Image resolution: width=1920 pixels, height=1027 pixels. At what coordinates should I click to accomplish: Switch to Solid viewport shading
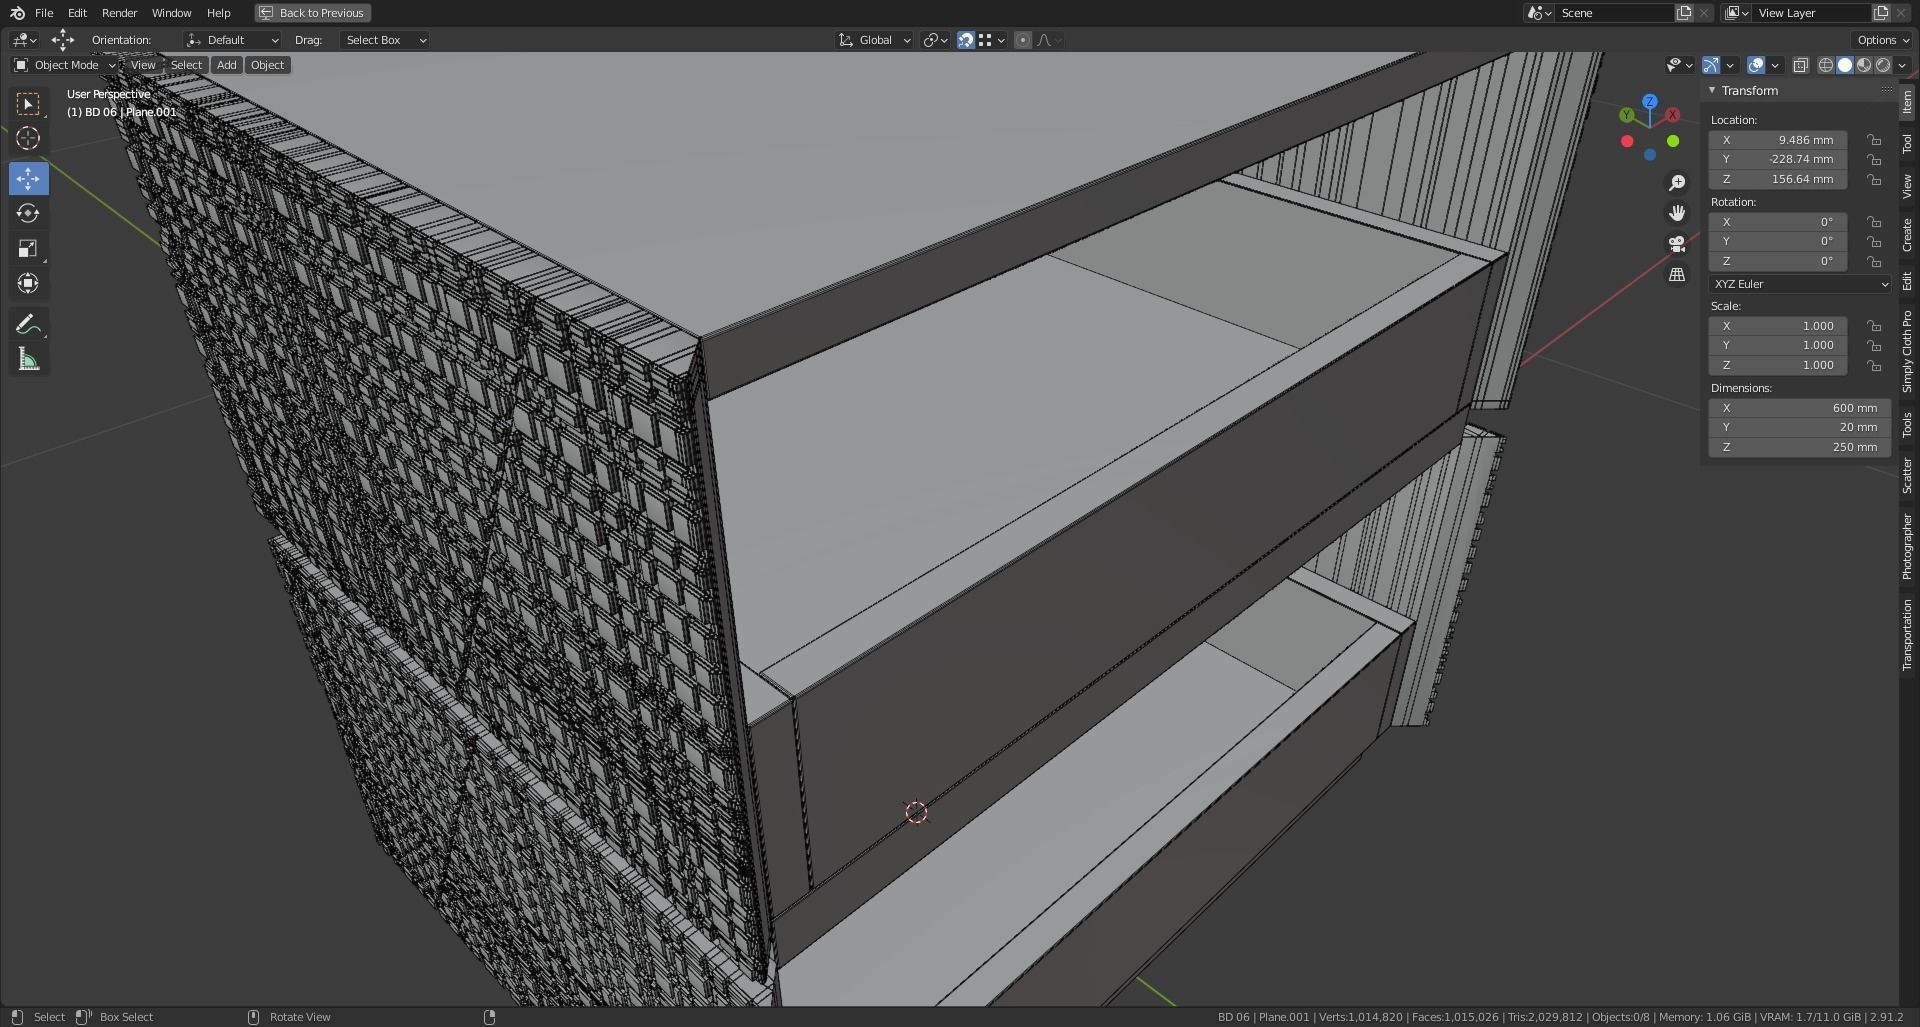point(1845,65)
